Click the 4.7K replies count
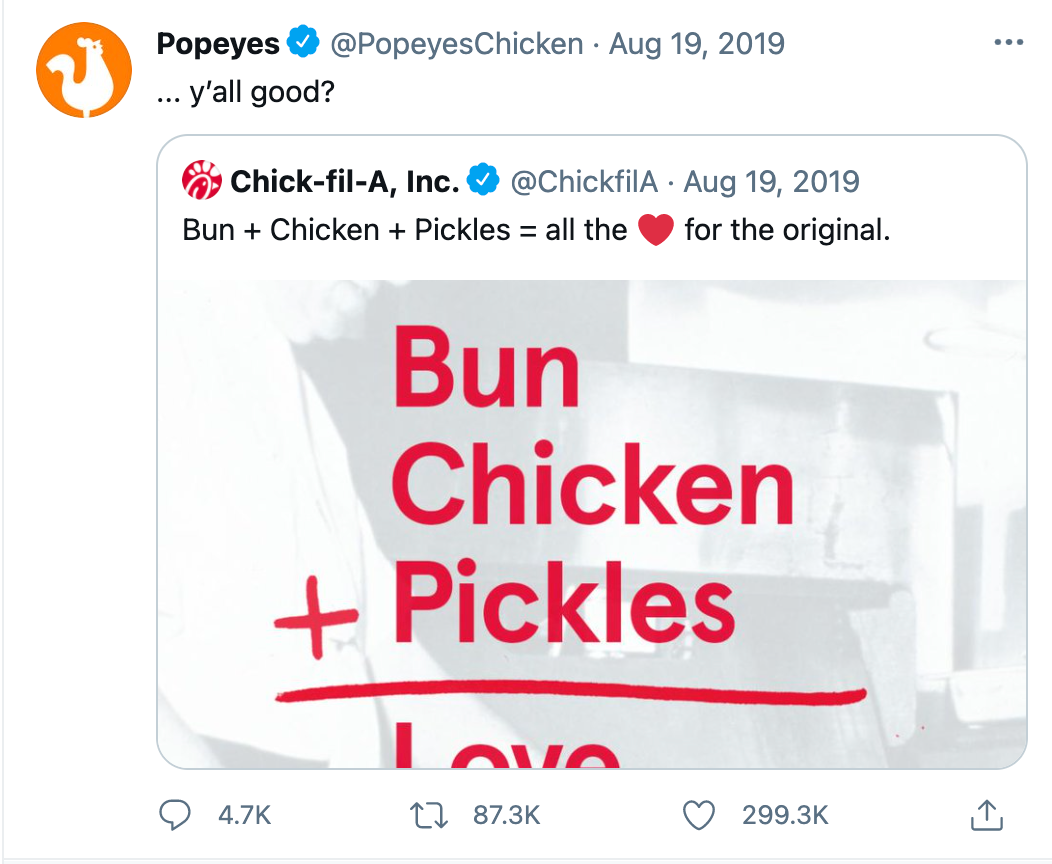1052x864 pixels. [244, 815]
